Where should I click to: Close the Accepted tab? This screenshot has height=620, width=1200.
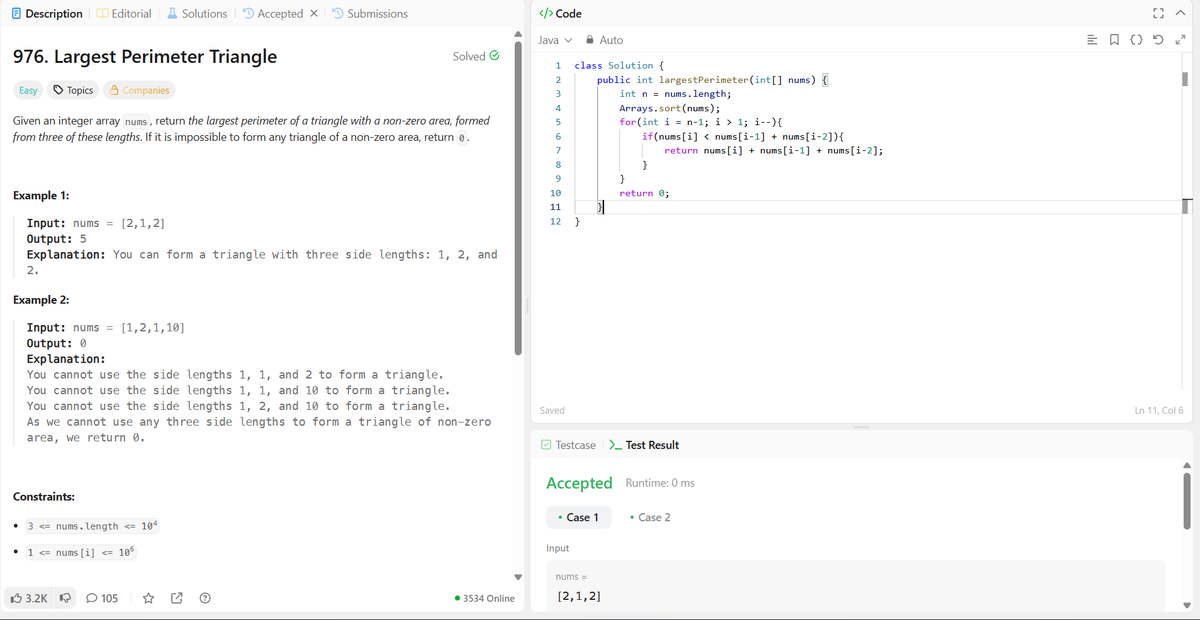(x=314, y=13)
